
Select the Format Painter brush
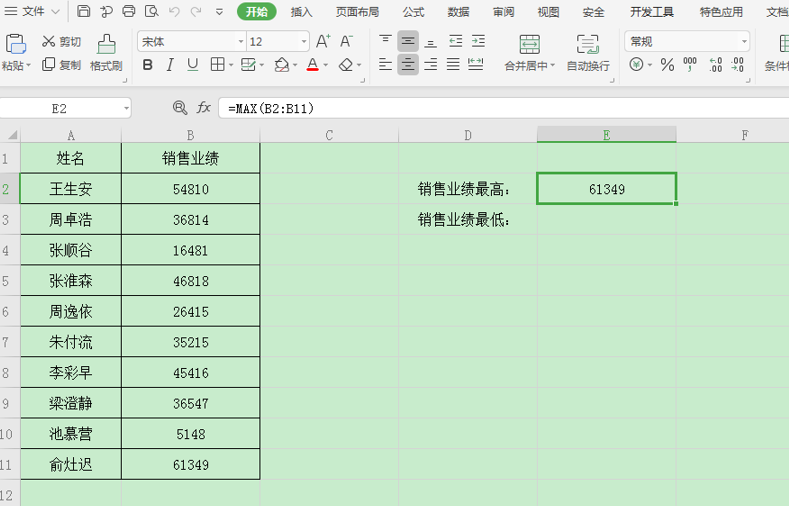[106, 52]
